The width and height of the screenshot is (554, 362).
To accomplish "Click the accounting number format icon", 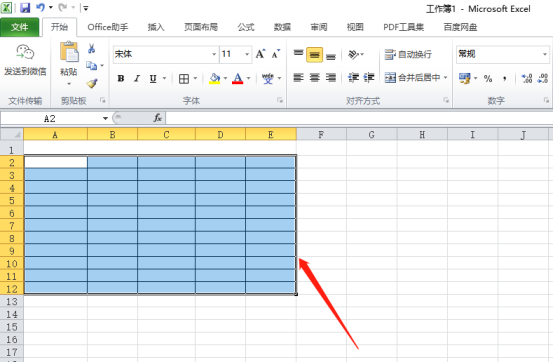I will [464, 78].
